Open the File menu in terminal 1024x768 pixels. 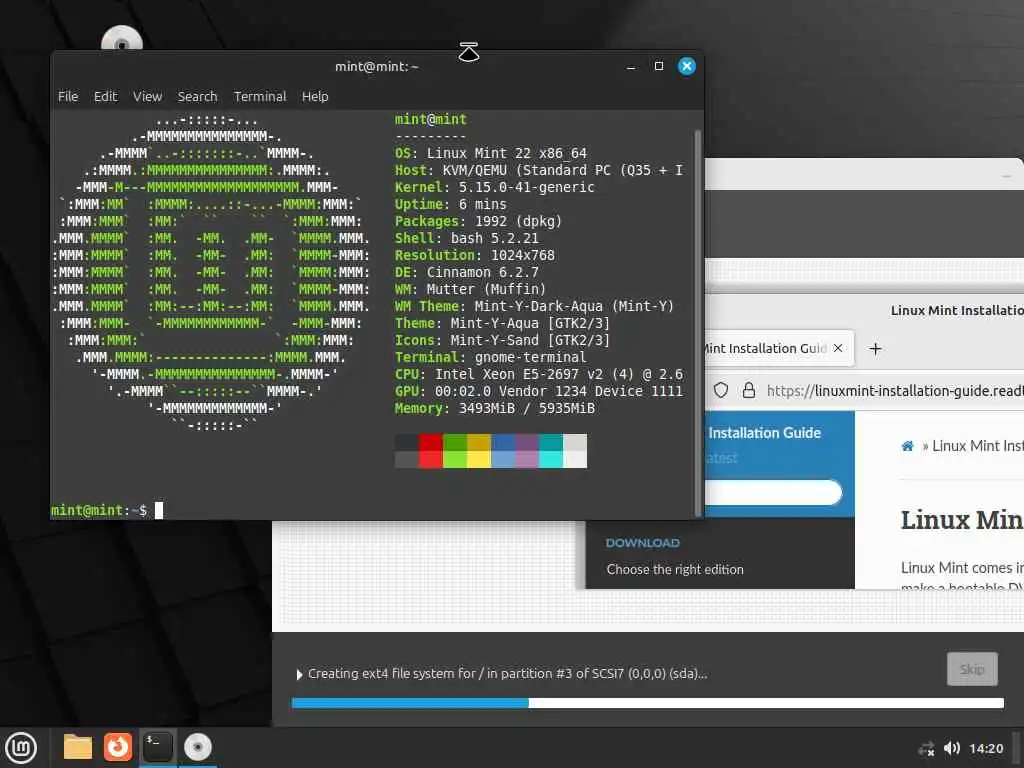(68, 97)
